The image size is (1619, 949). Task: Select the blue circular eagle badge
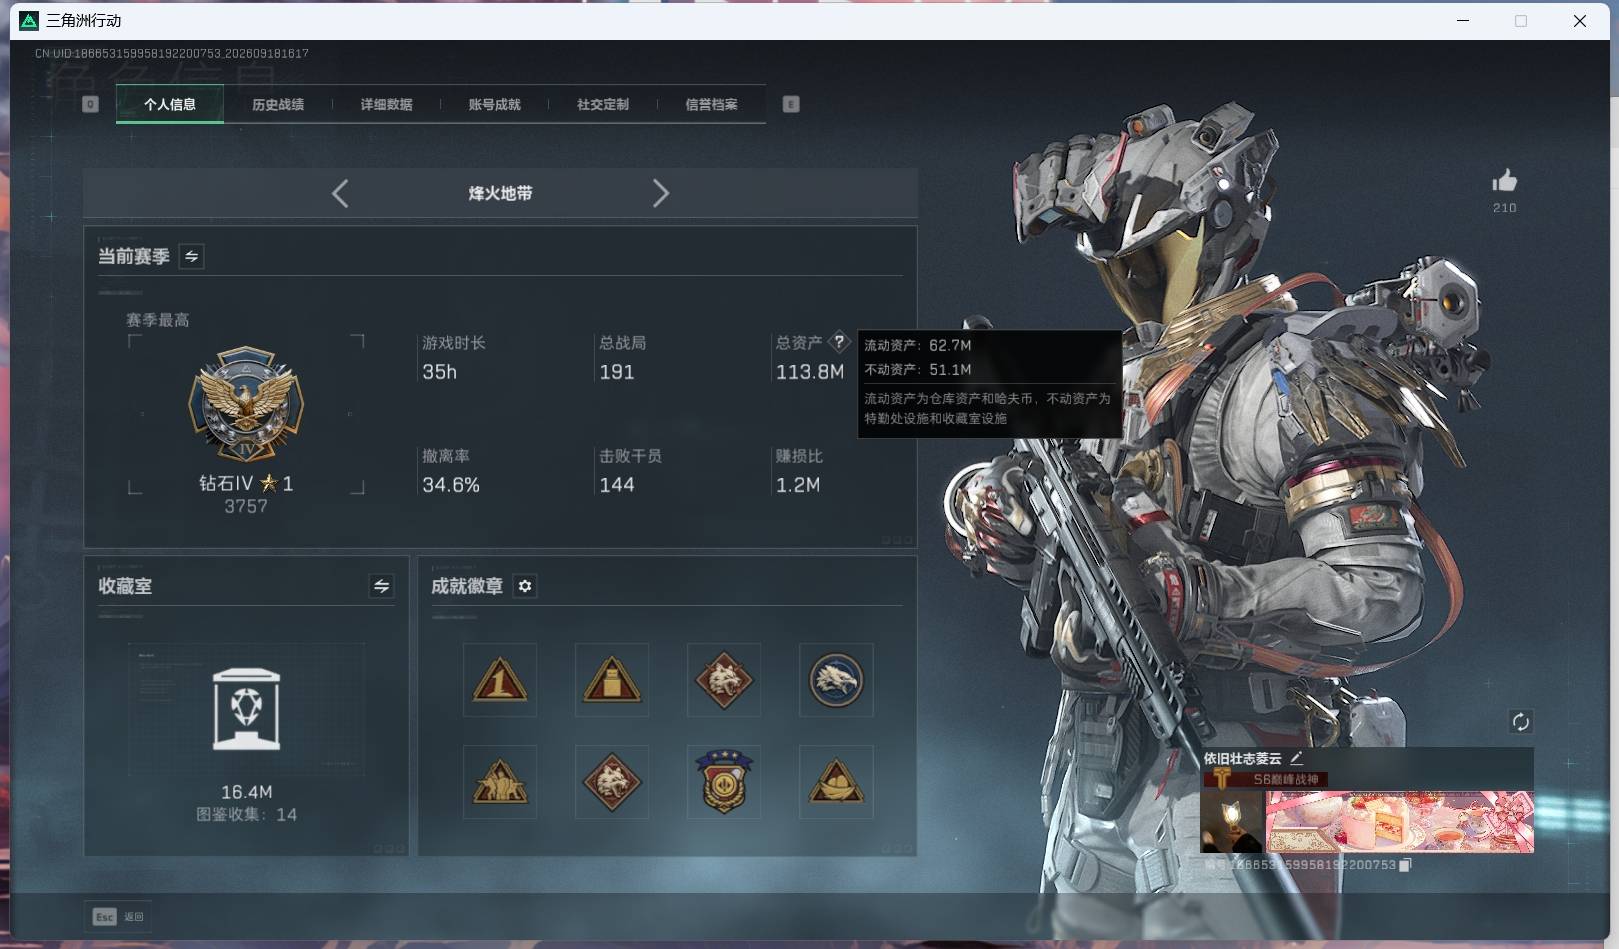pos(836,680)
